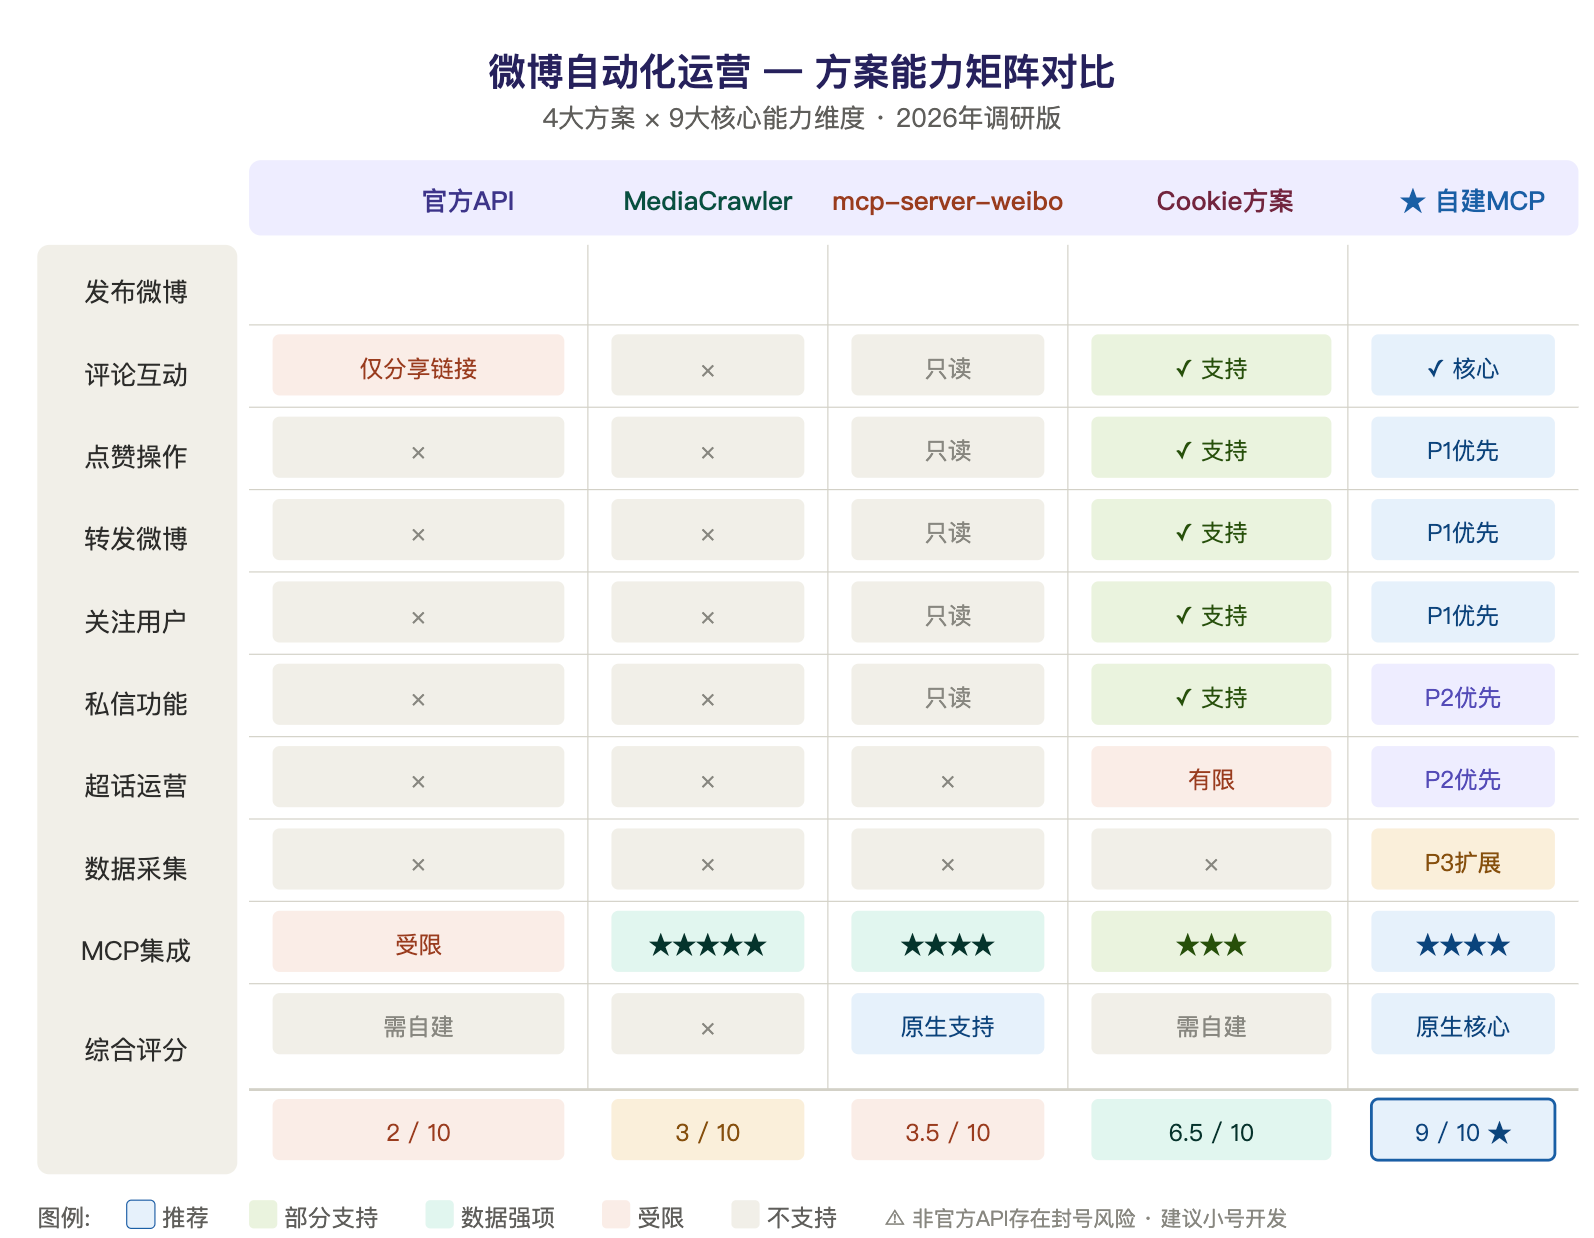Image resolution: width=1594 pixels, height=1238 pixels.
Task: Click 只读 in the 评论互动 row
Action: (948, 365)
